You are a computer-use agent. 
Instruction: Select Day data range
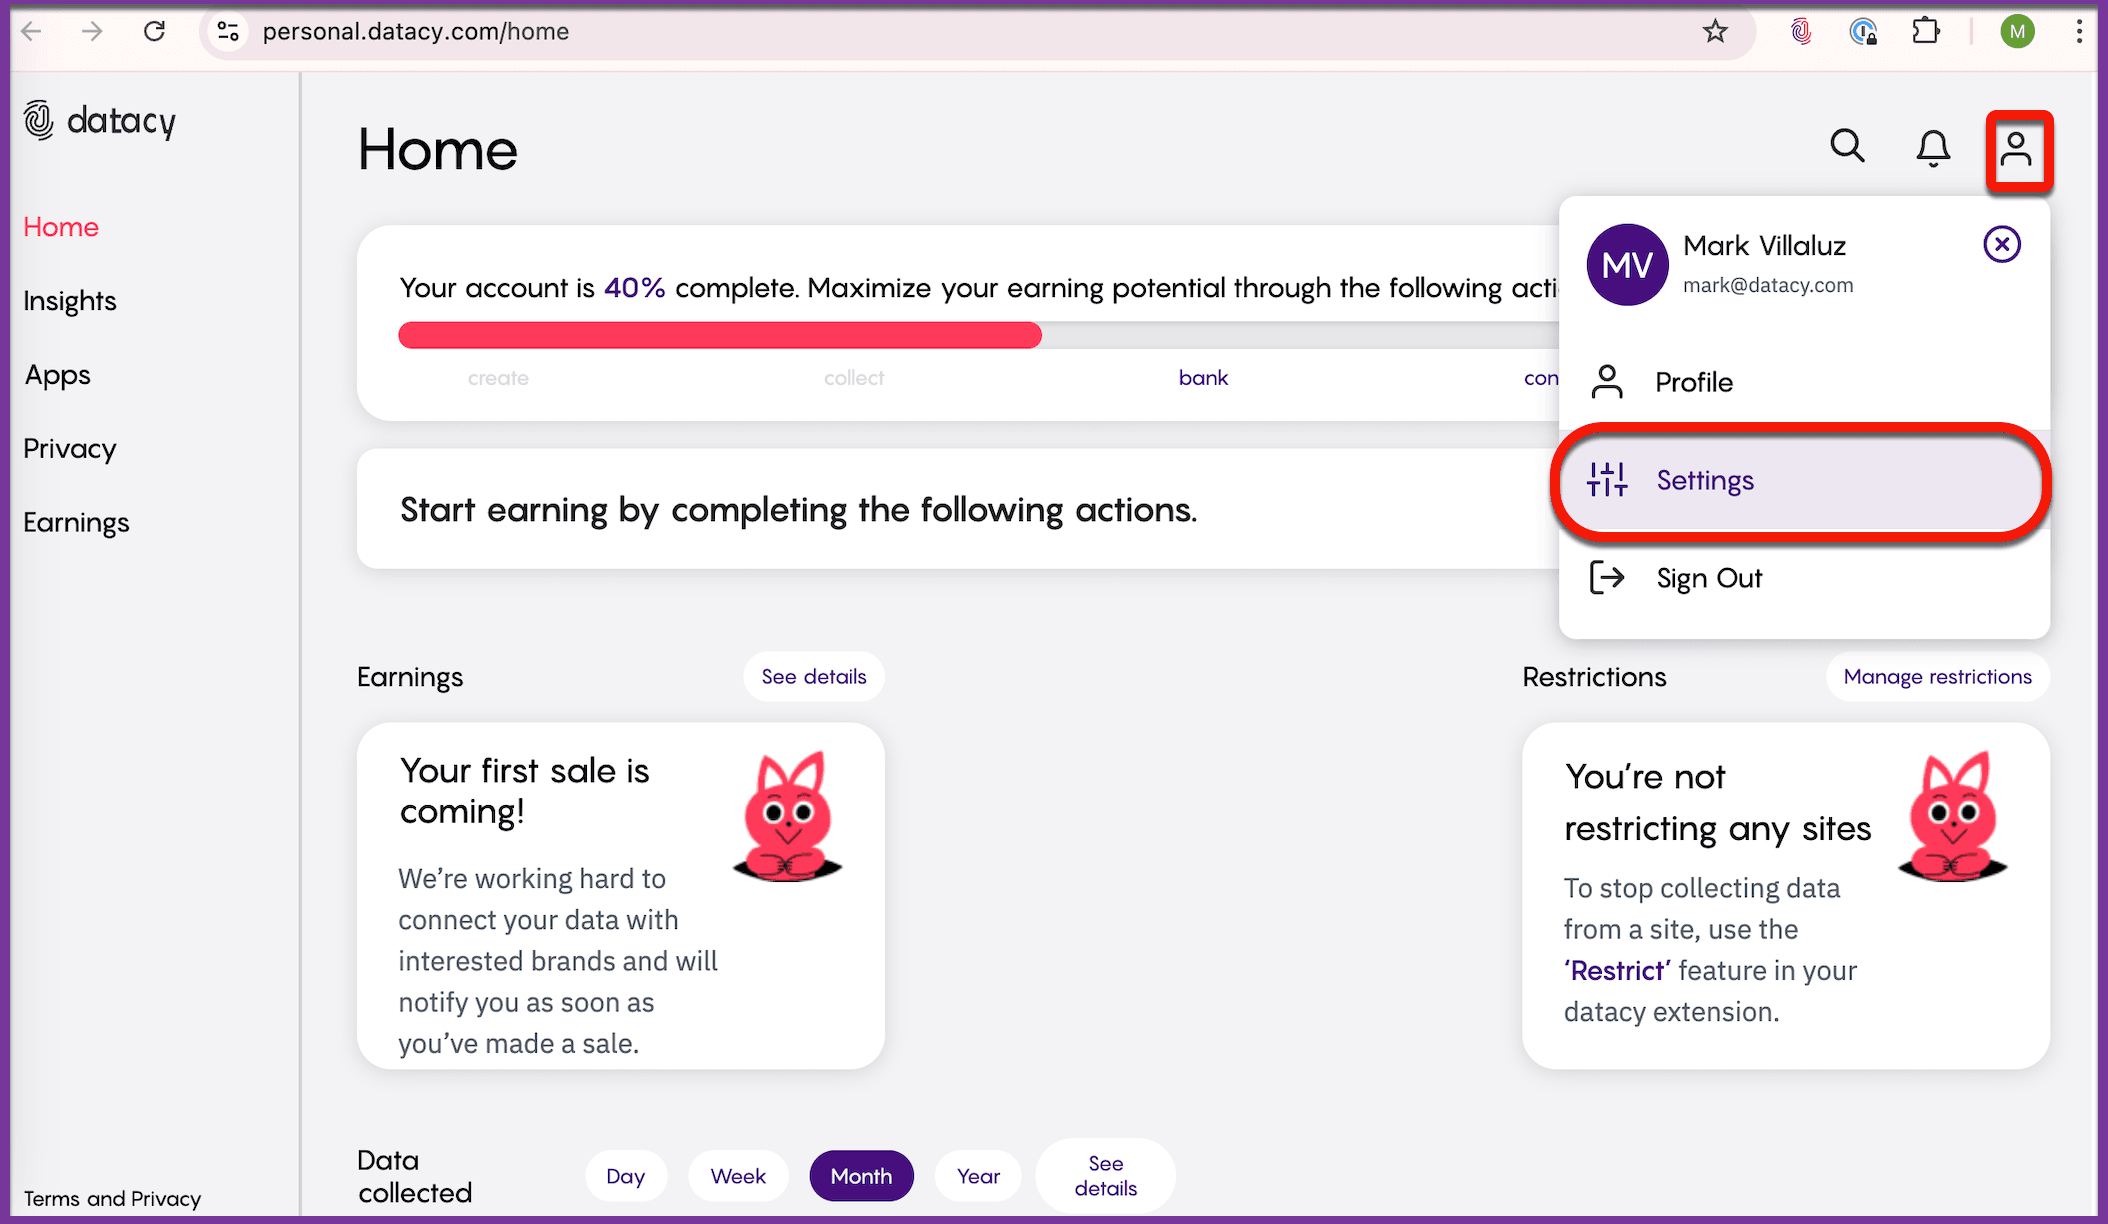[625, 1176]
